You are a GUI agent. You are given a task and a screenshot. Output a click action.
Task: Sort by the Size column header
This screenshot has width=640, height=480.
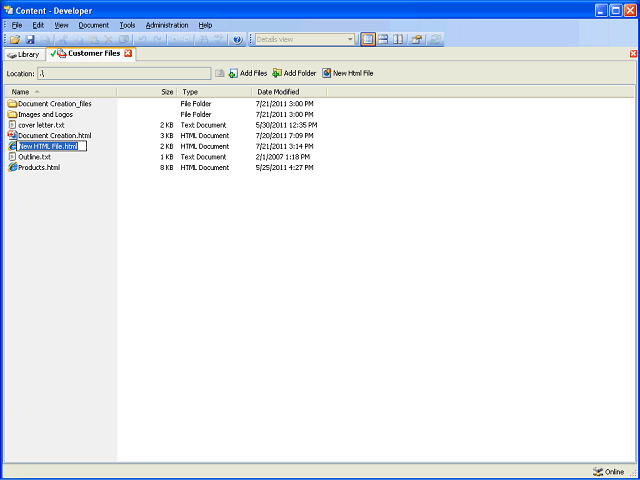pos(147,92)
